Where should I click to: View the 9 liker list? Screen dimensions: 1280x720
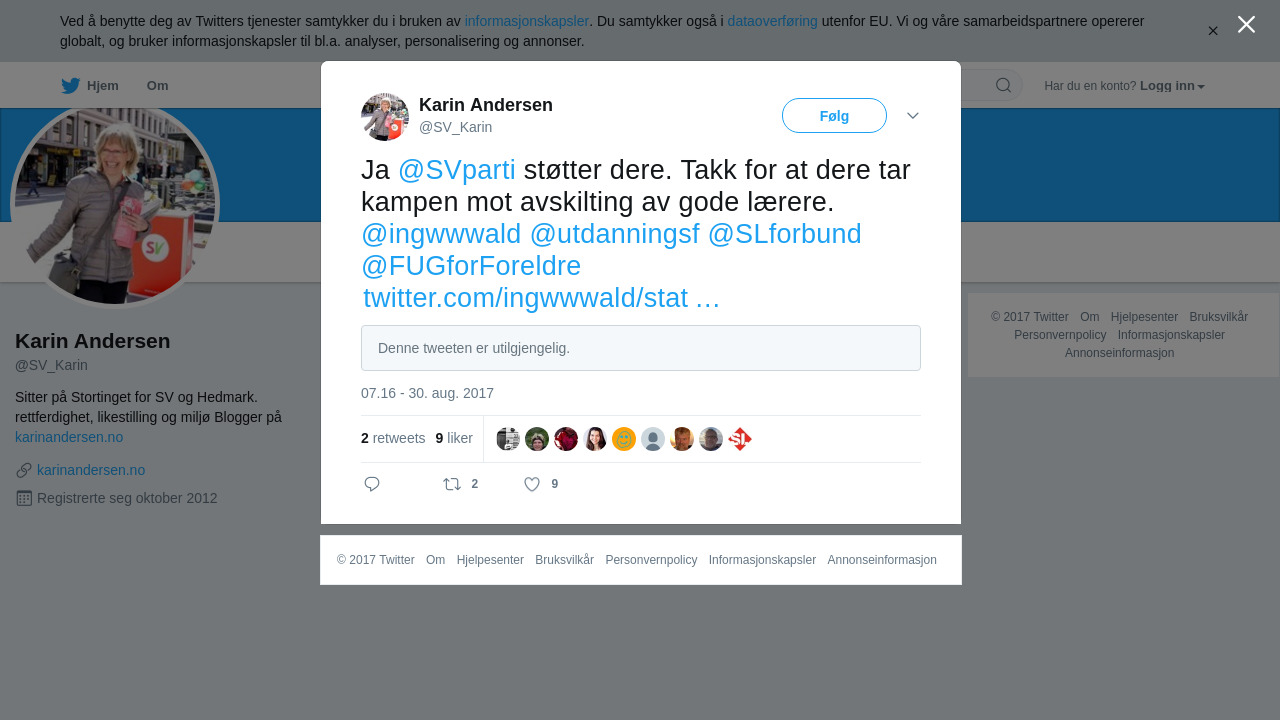454,438
